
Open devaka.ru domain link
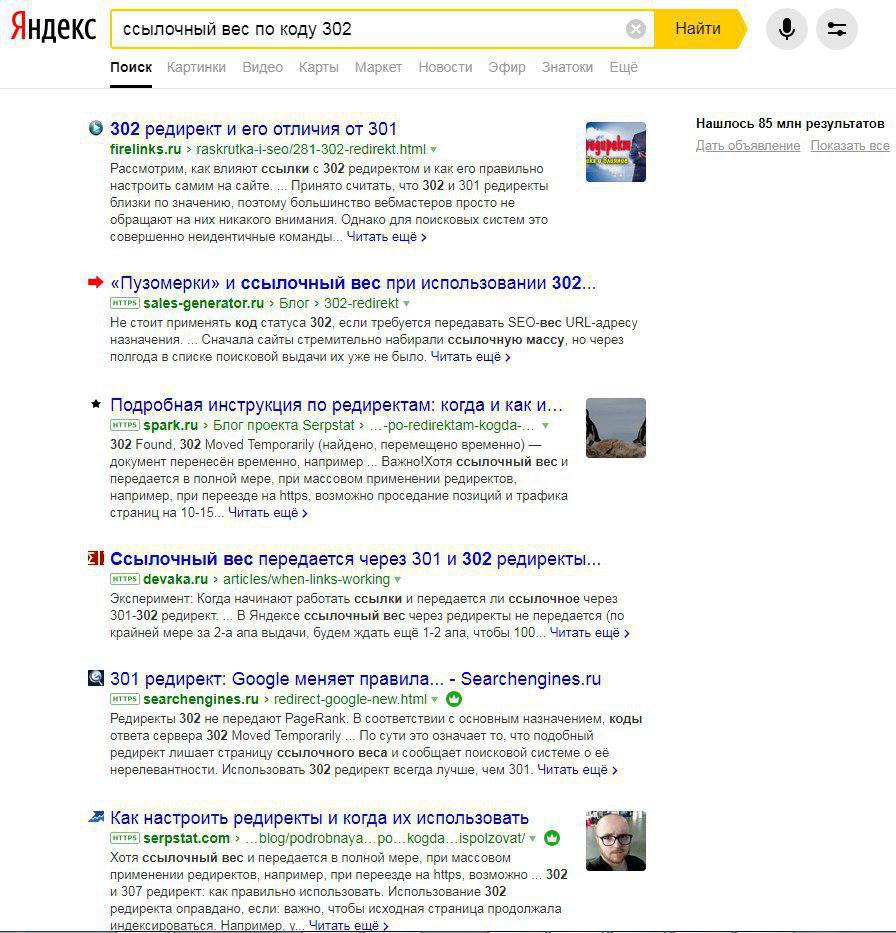[x=176, y=580]
